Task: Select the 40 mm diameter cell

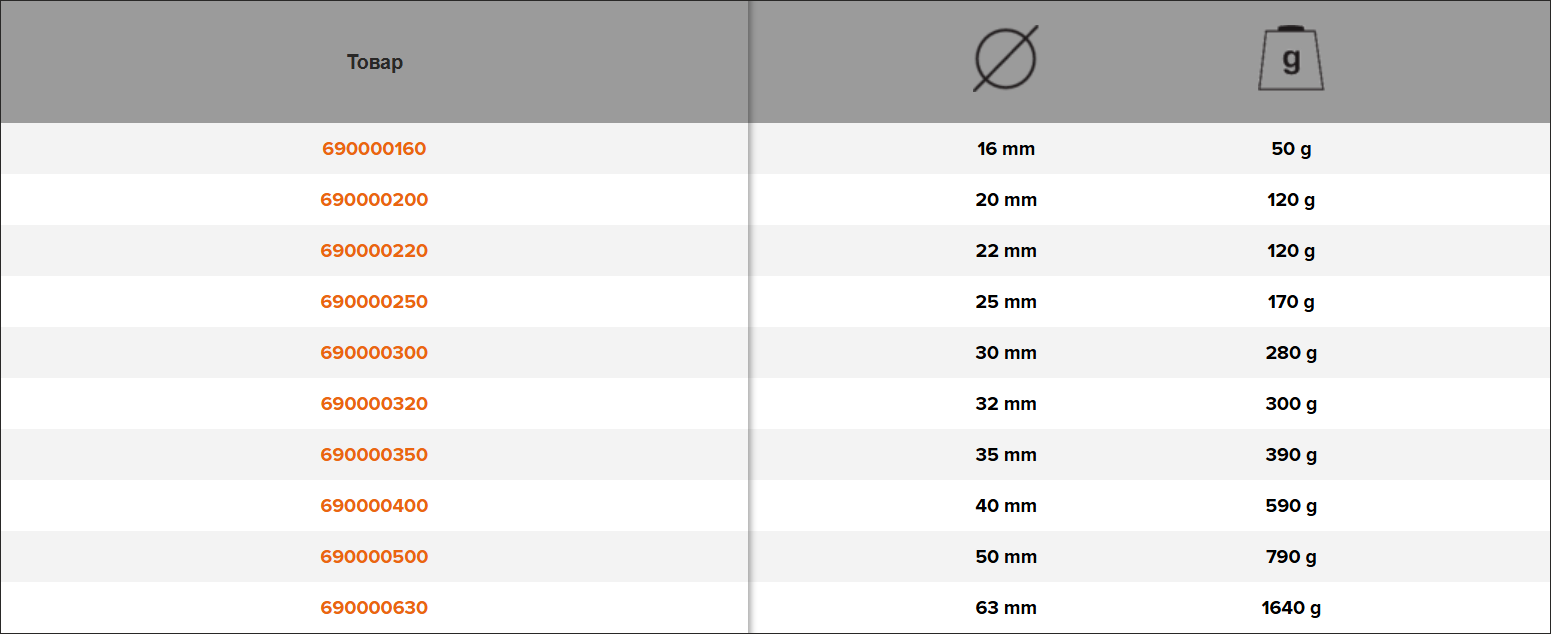Action: pyautogui.click(x=1006, y=506)
